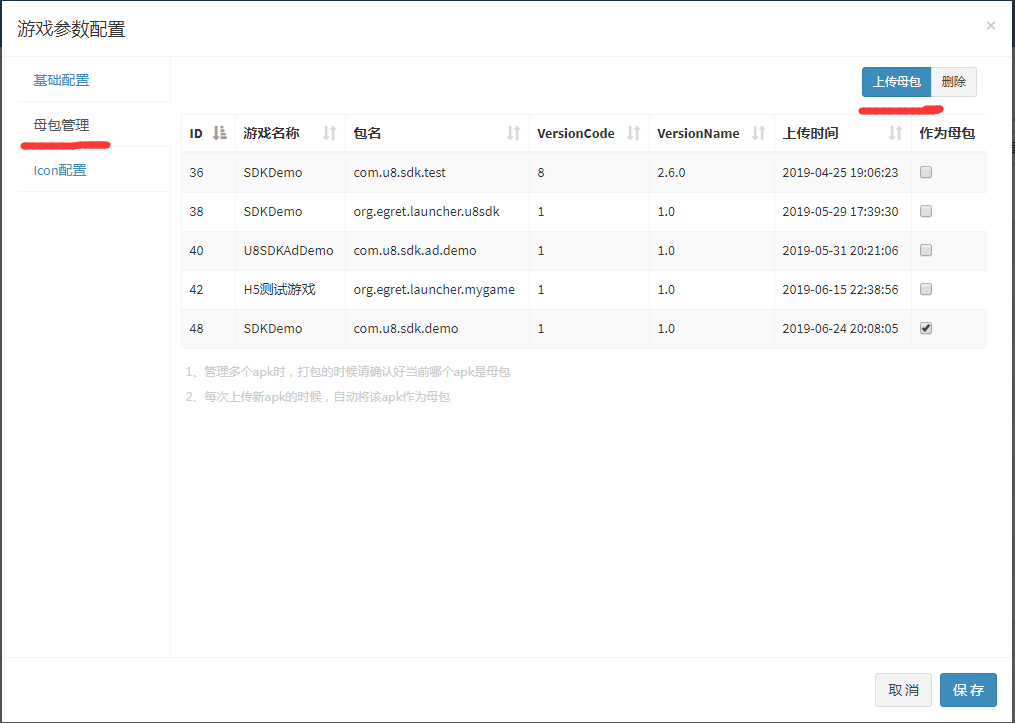1015x723 pixels.
Task: Cancel the dialog via 取消
Action: click(903, 690)
